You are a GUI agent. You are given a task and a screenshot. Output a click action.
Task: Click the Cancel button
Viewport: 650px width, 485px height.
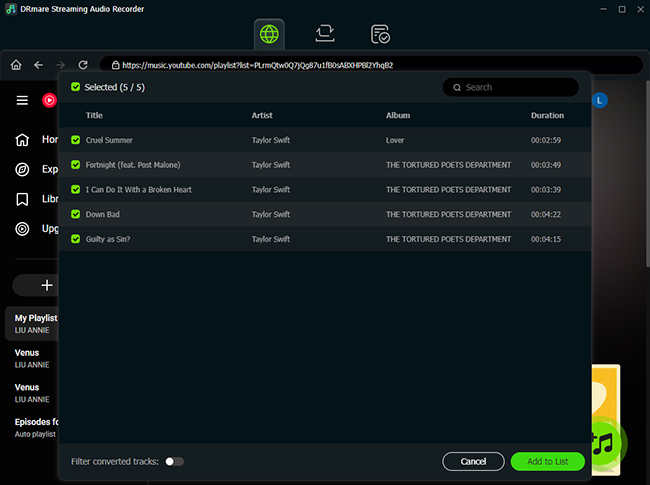(x=473, y=461)
